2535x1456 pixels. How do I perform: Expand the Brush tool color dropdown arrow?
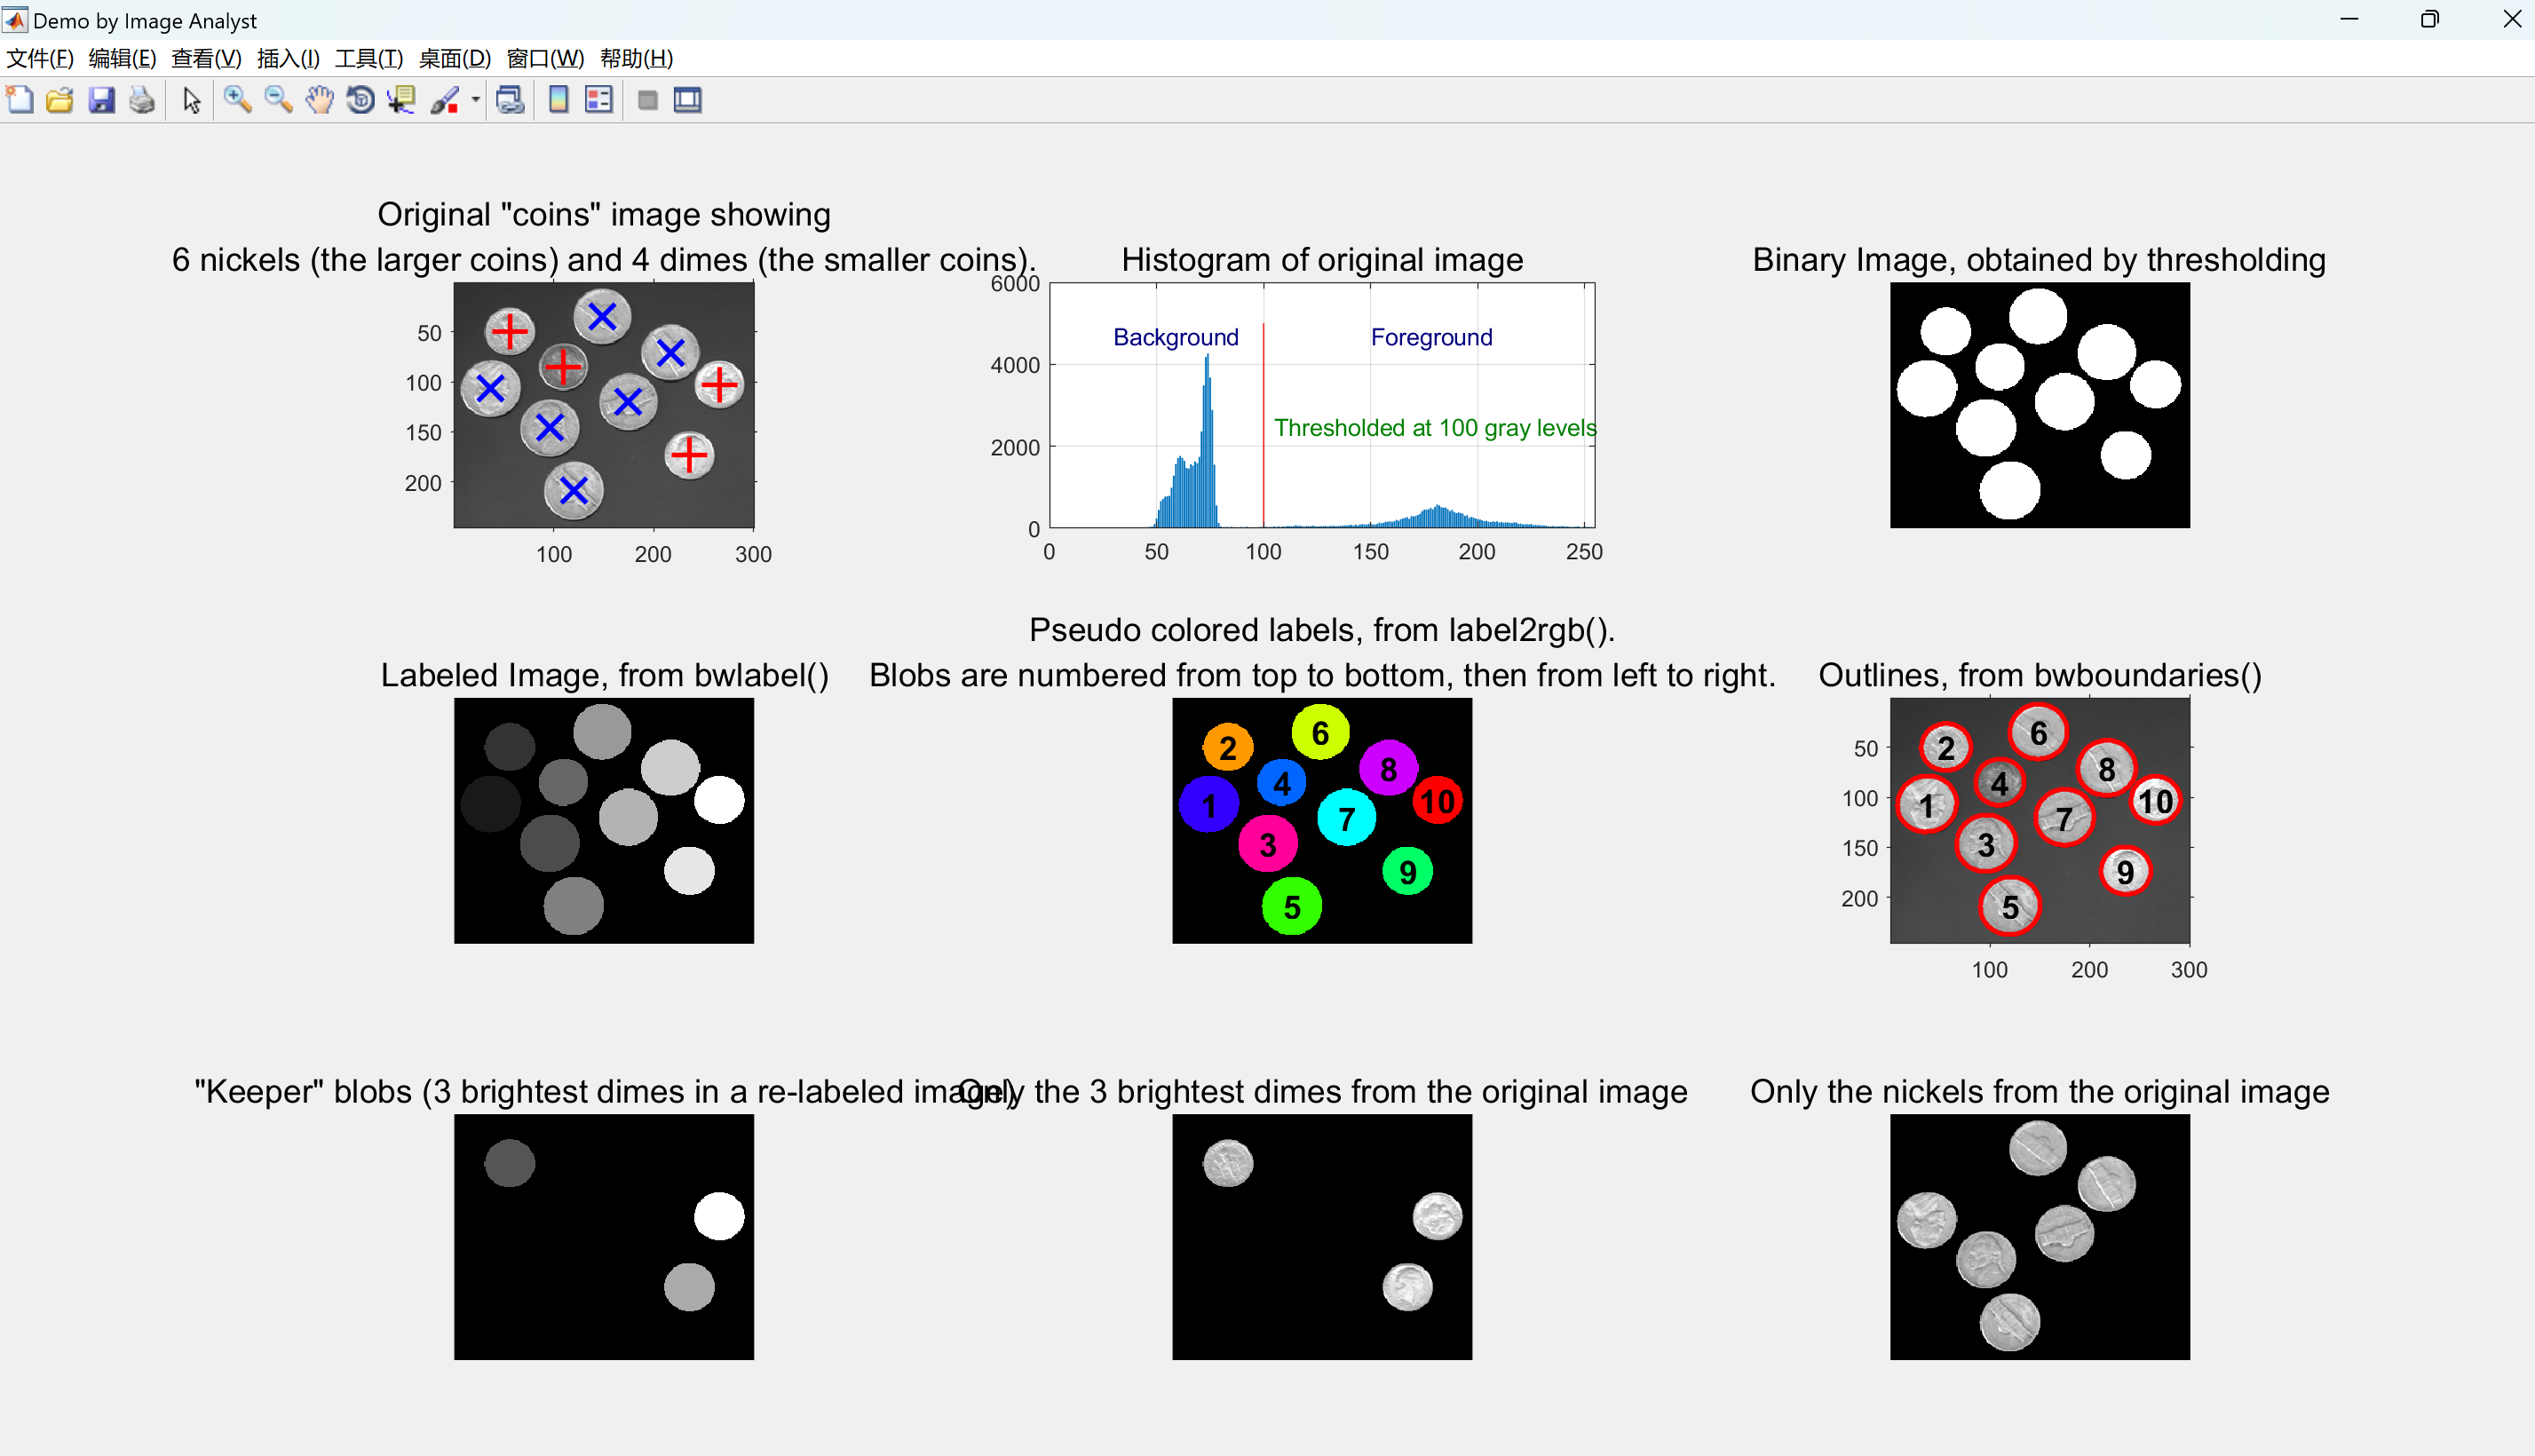(x=475, y=100)
